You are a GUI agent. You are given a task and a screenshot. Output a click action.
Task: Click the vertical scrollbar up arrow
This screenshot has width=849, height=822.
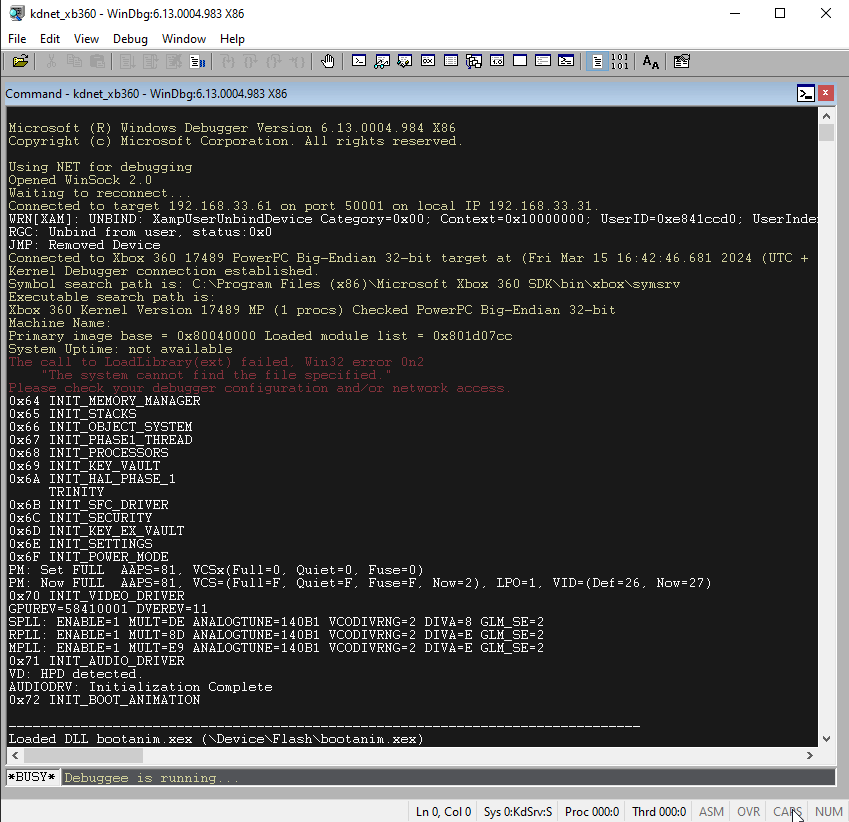pyautogui.click(x=826, y=116)
